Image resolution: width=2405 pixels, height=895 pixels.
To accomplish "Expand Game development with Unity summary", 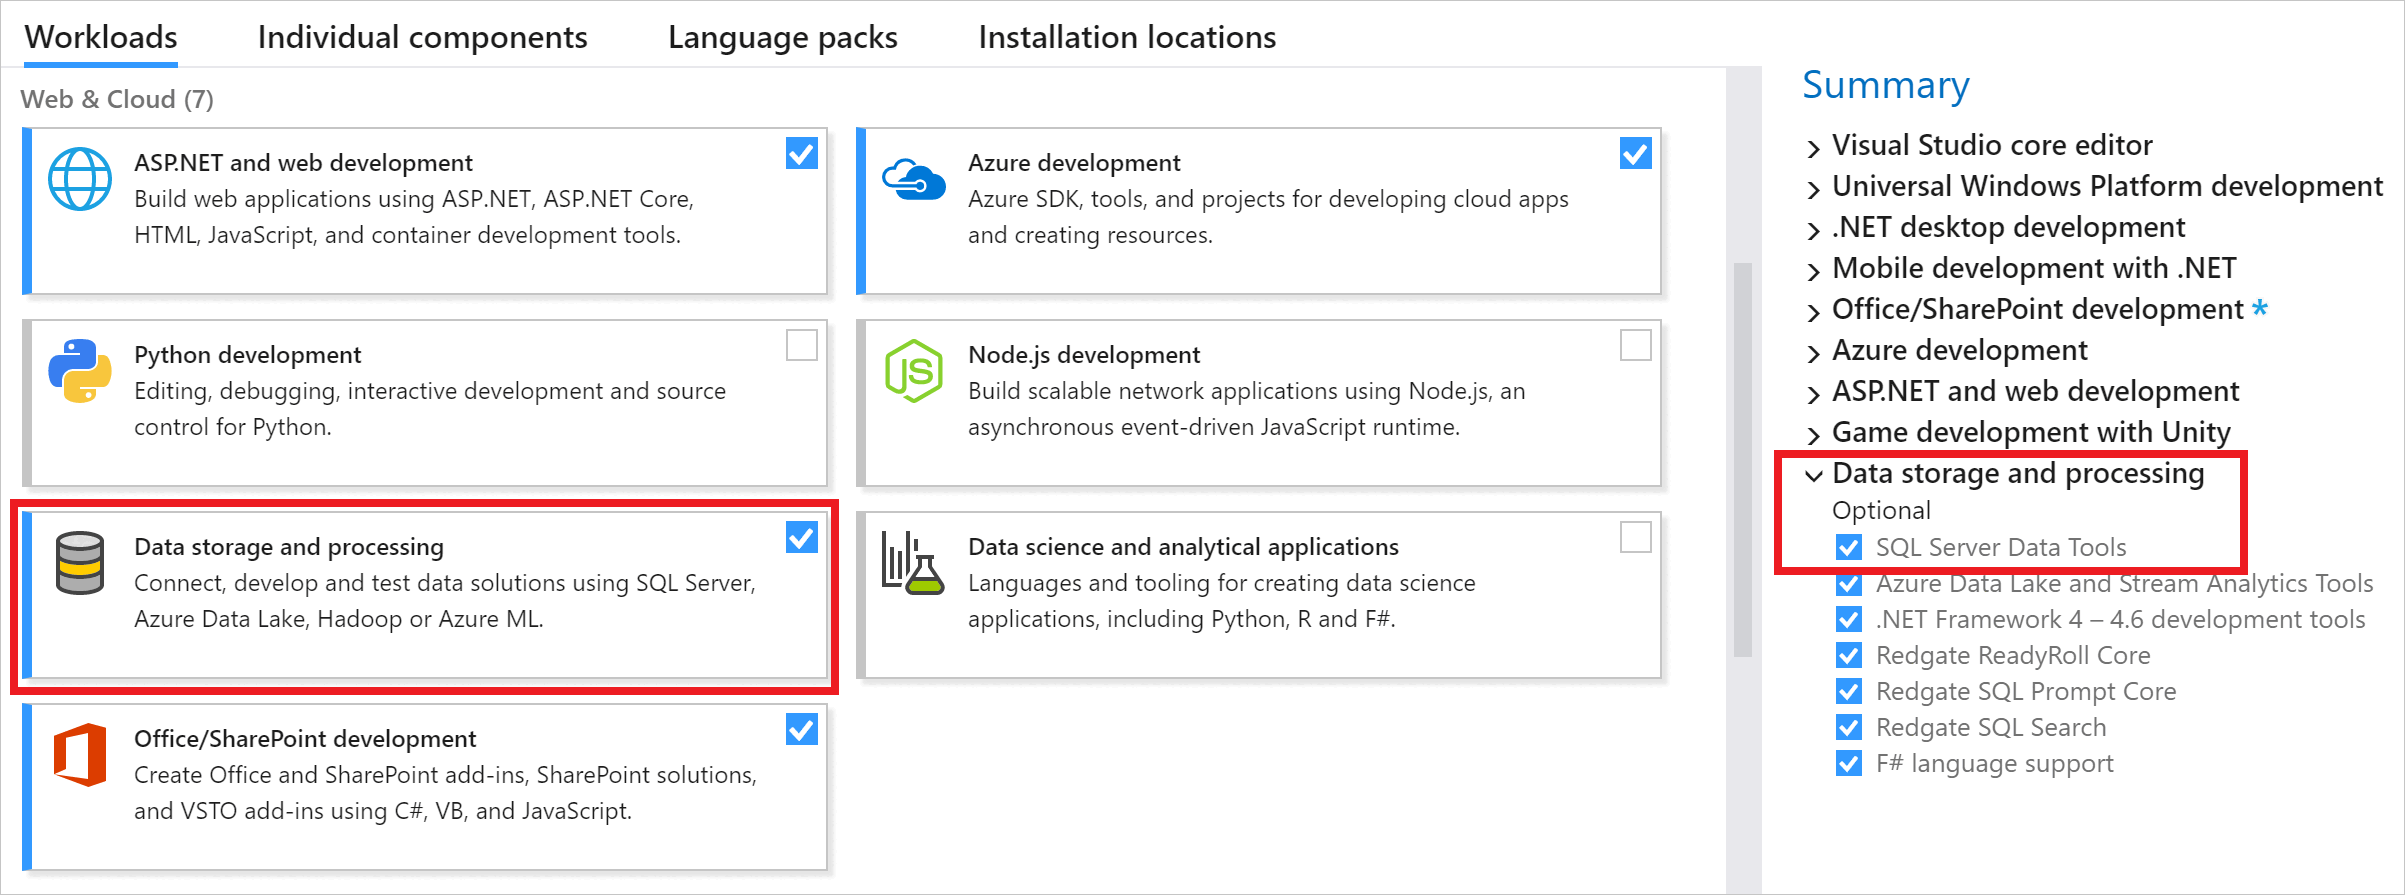I will (x=1814, y=435).
